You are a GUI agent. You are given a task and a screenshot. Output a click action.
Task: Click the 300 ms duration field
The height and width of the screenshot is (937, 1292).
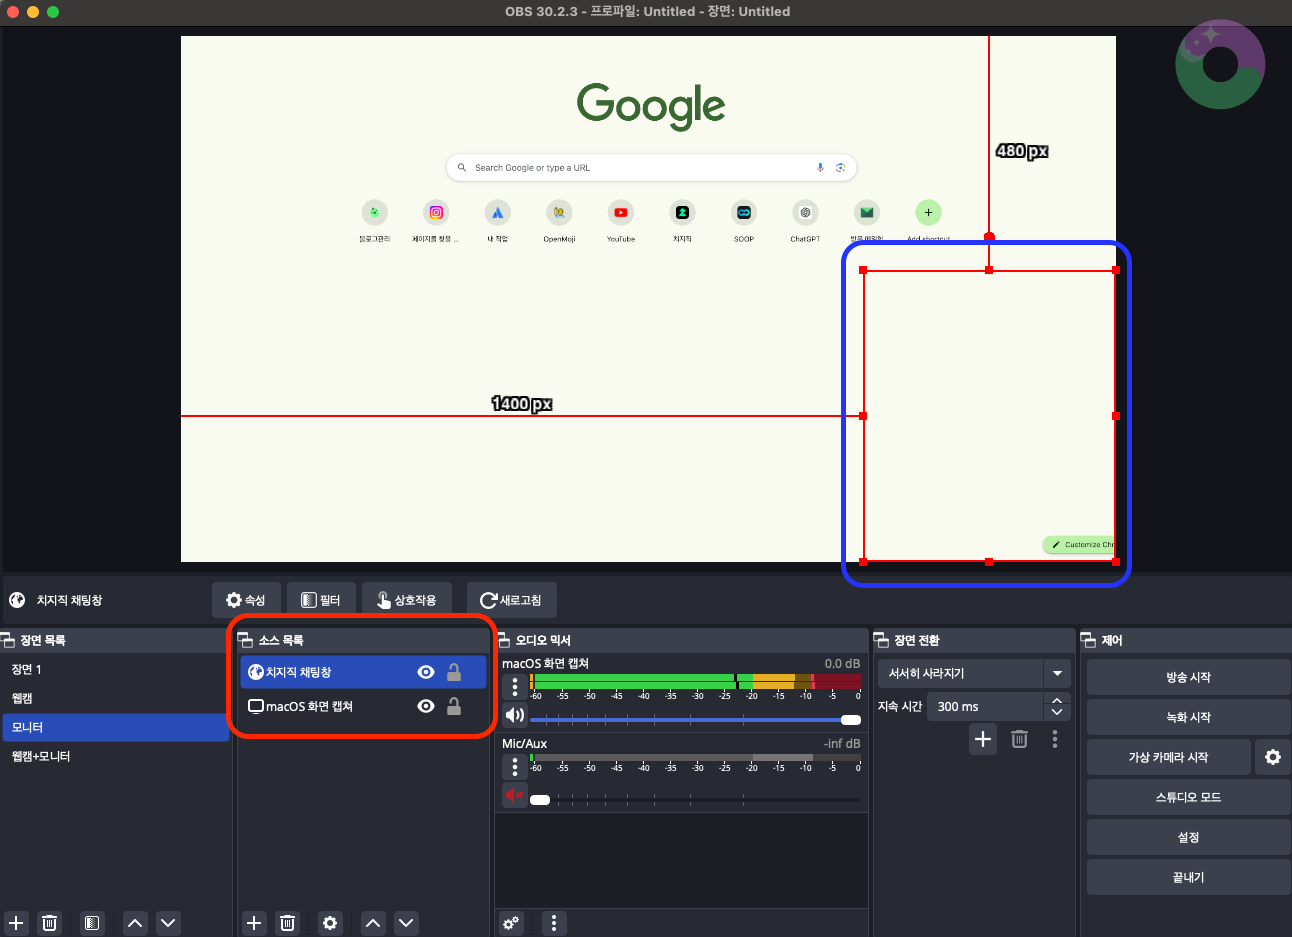(986, 706)
